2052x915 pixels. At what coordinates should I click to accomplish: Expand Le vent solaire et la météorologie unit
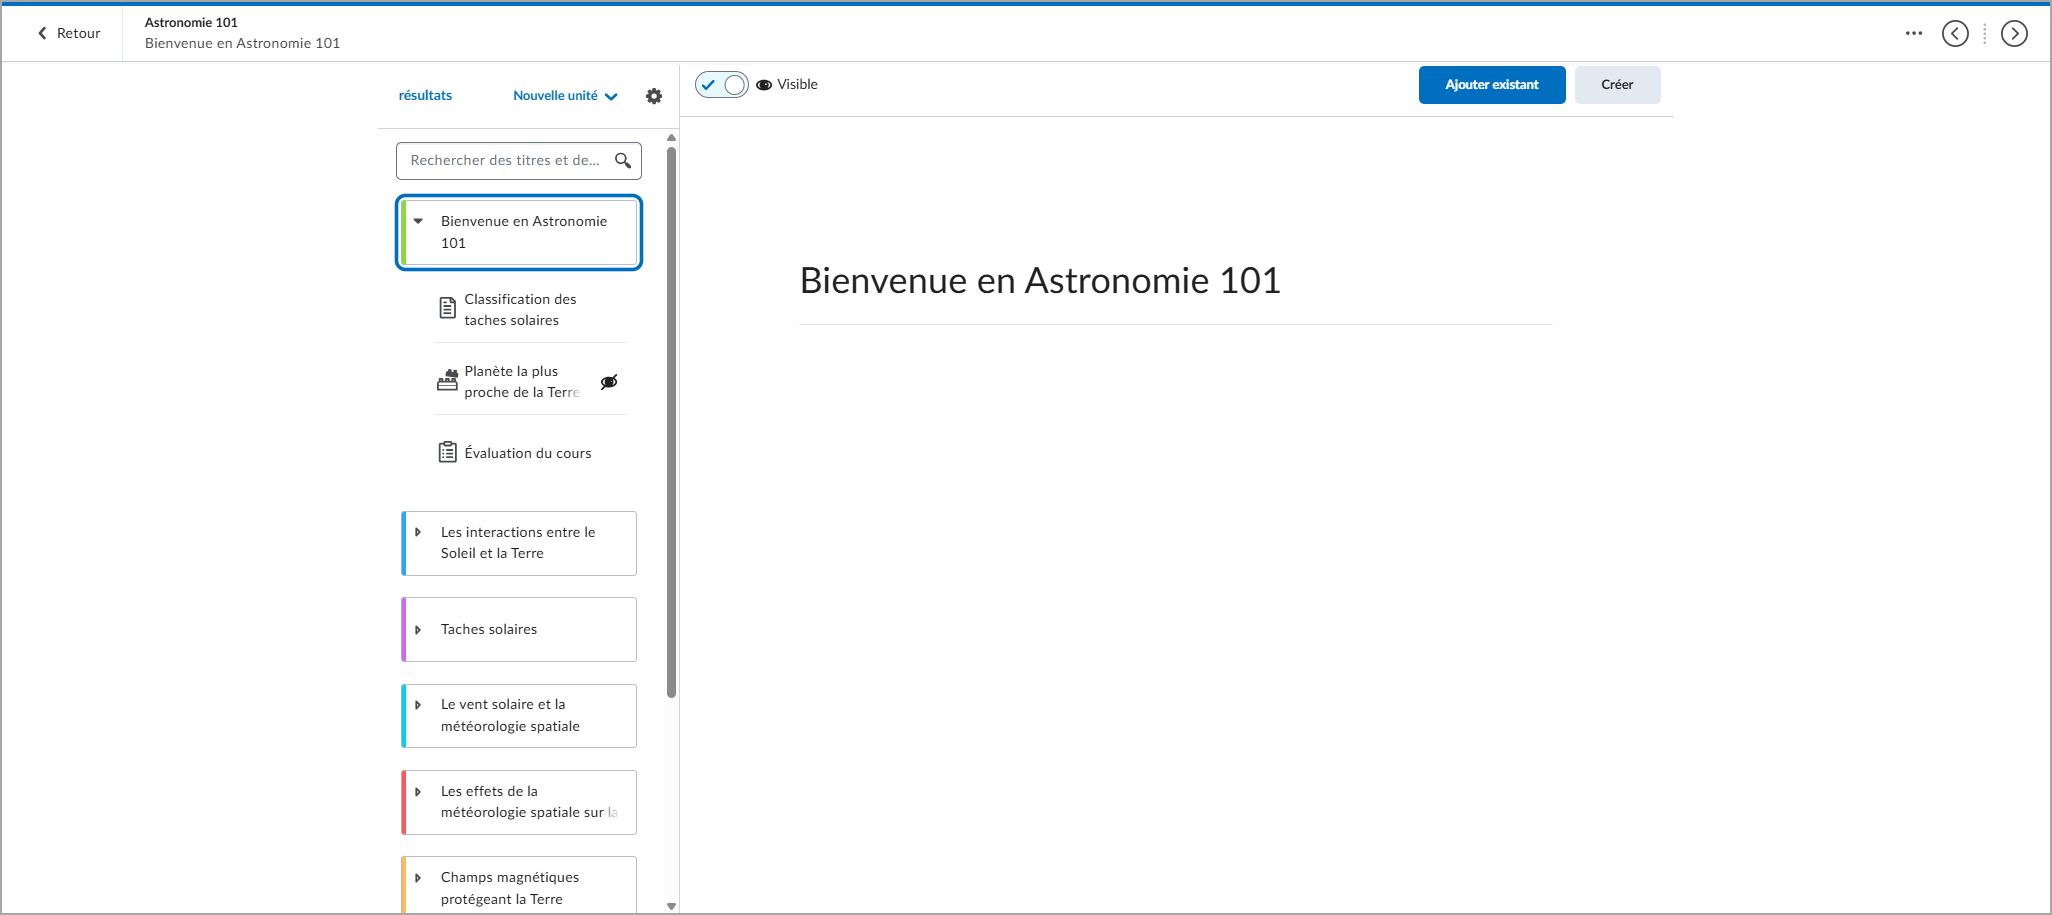click(x=418, y=705)
